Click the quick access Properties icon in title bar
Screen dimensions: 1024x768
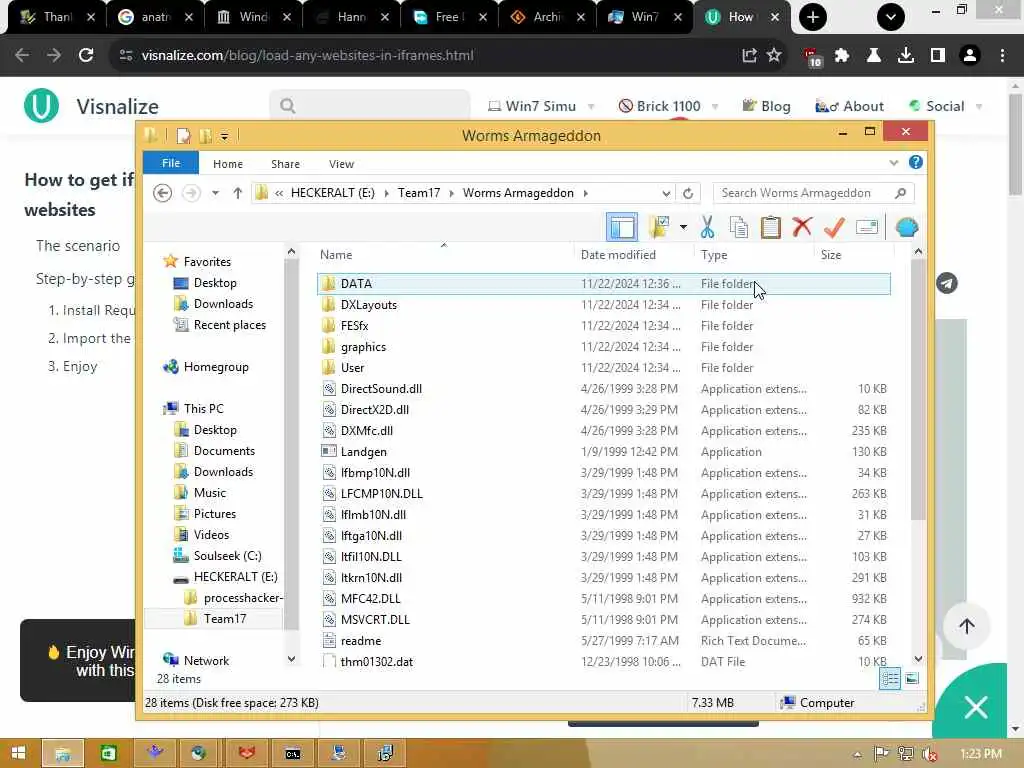[x=184, y=136]
